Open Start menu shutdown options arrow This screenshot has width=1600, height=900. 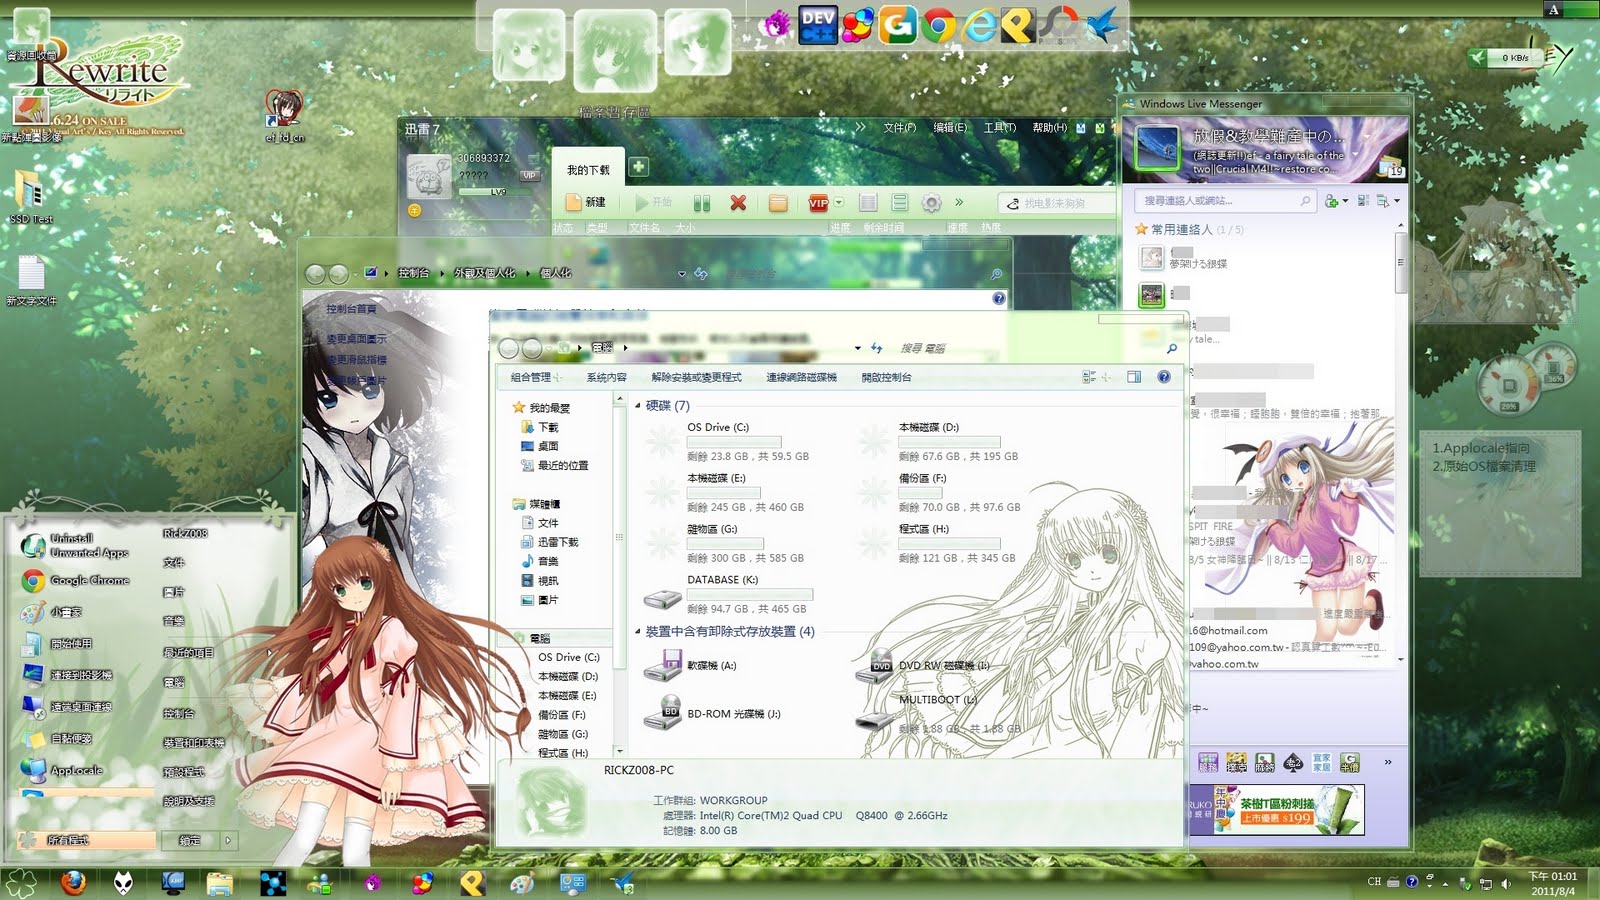click(228, 840)
